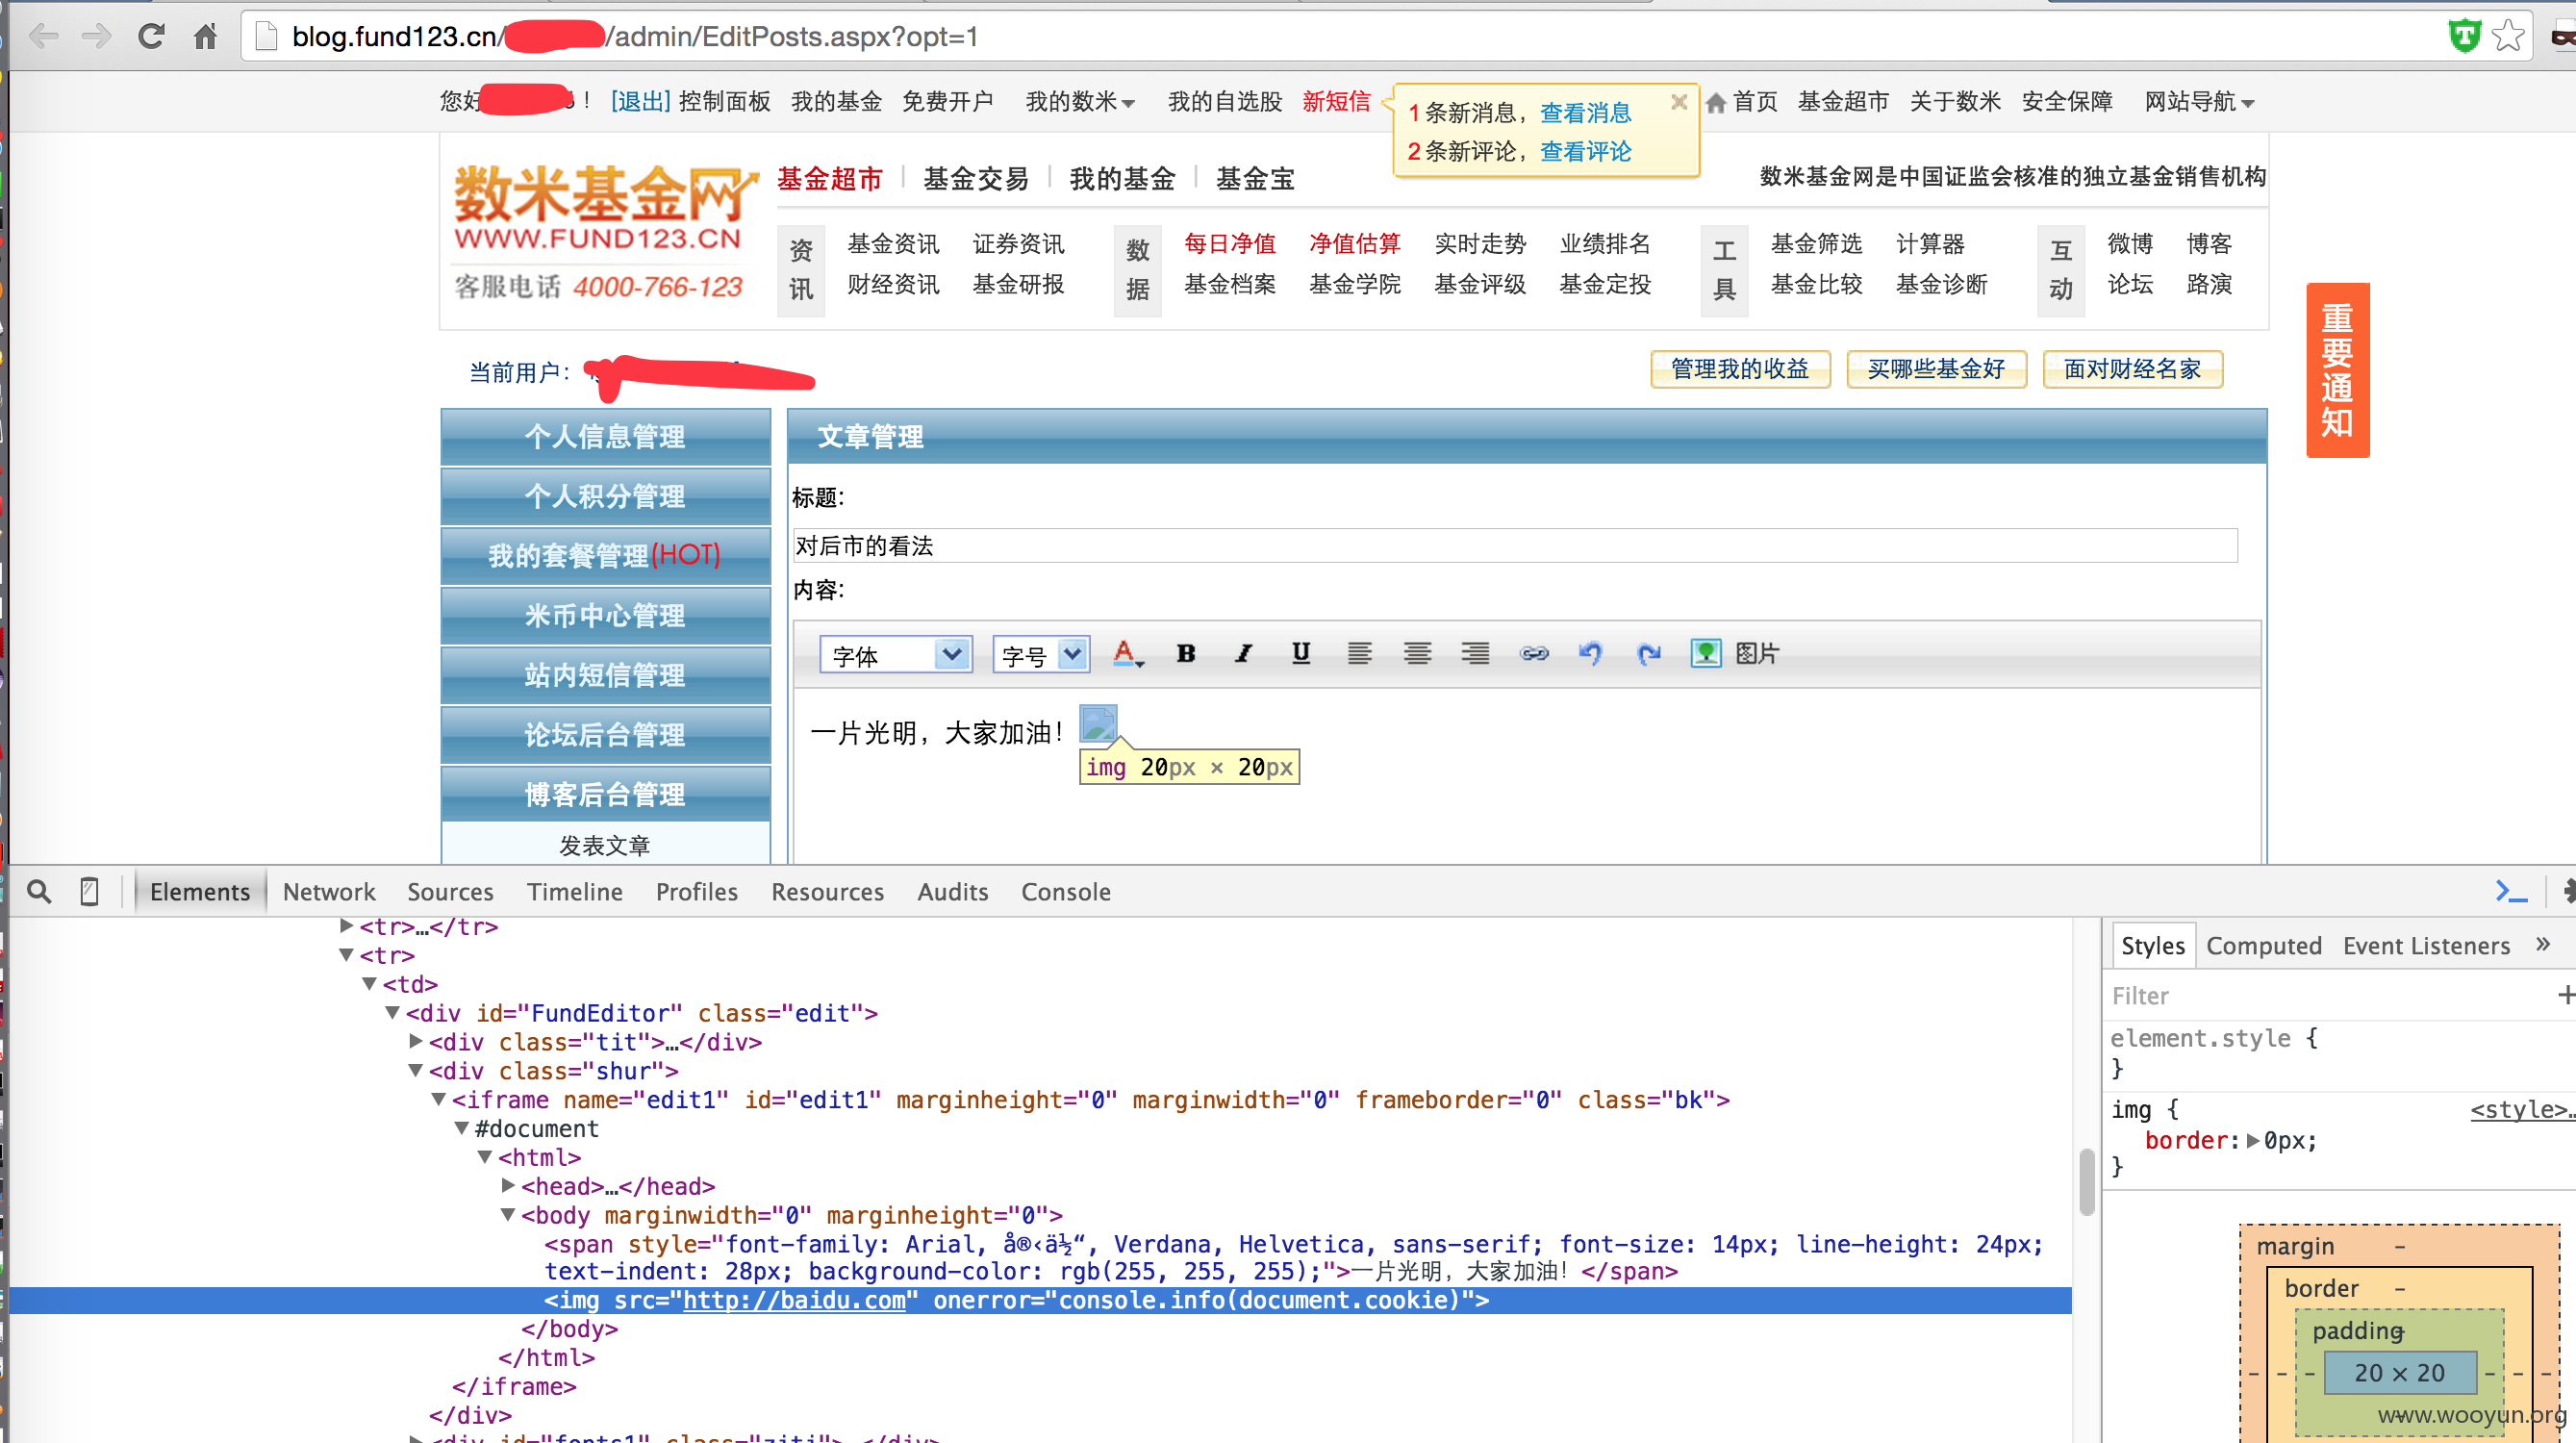Screen dimensions: 2576x1443
Task: Open the Profiles tab
Action: (697, 891)
